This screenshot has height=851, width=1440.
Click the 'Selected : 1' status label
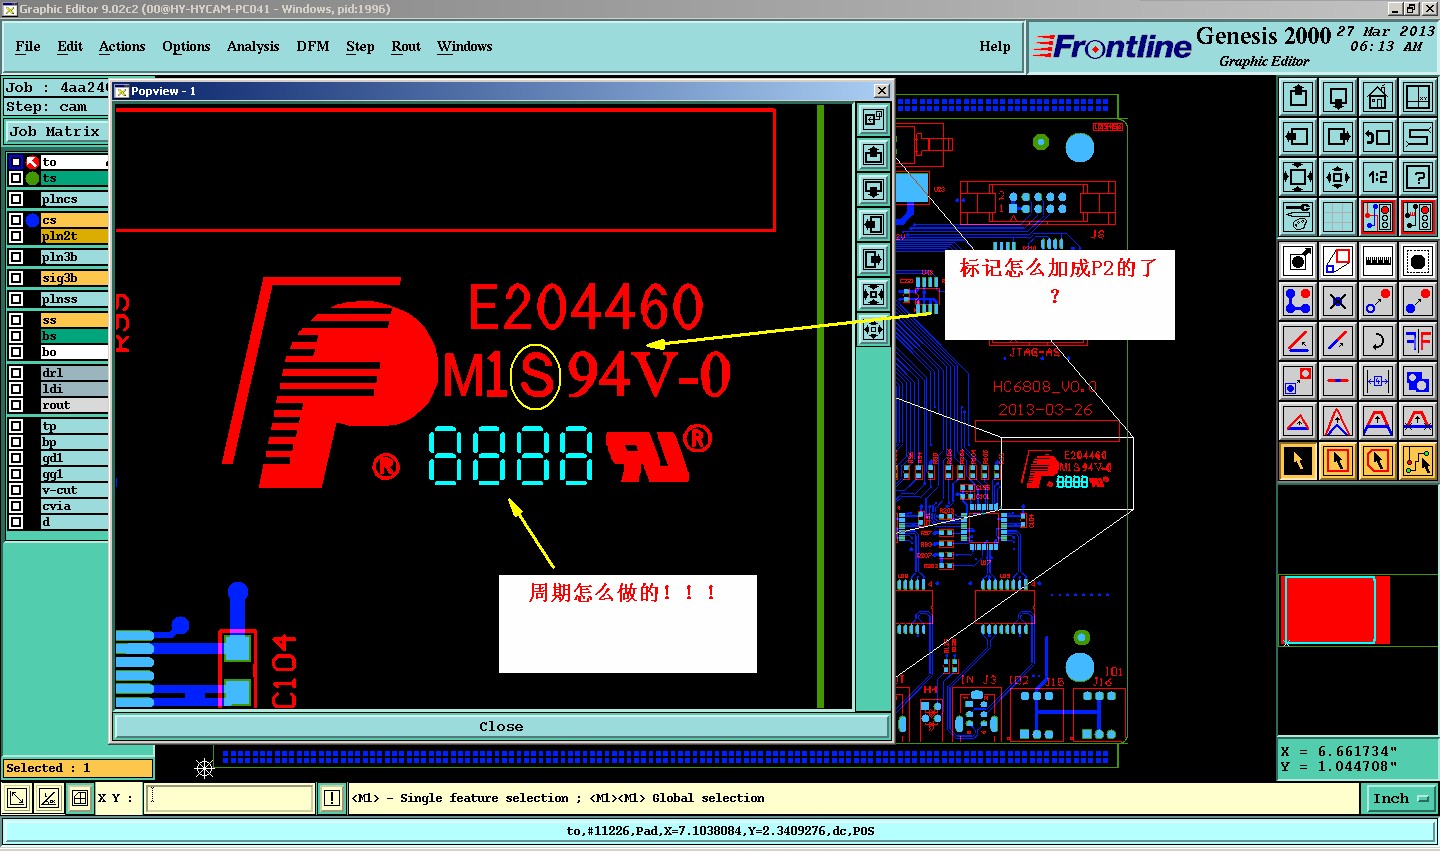pyautogui.click(x=78, y=768)
